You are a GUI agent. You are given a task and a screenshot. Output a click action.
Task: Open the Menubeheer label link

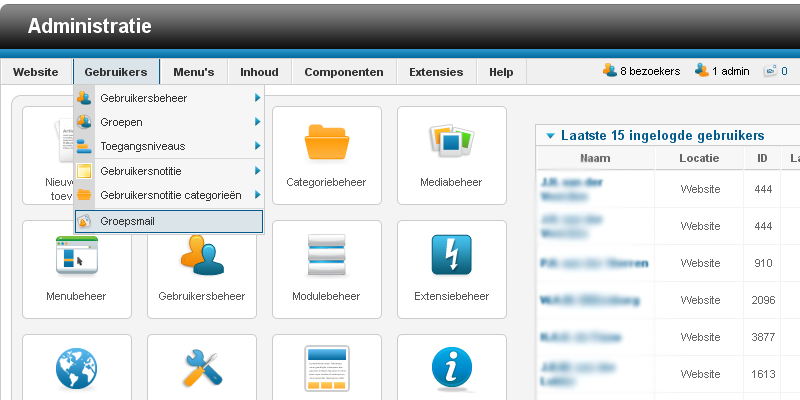tap(76, 296)
